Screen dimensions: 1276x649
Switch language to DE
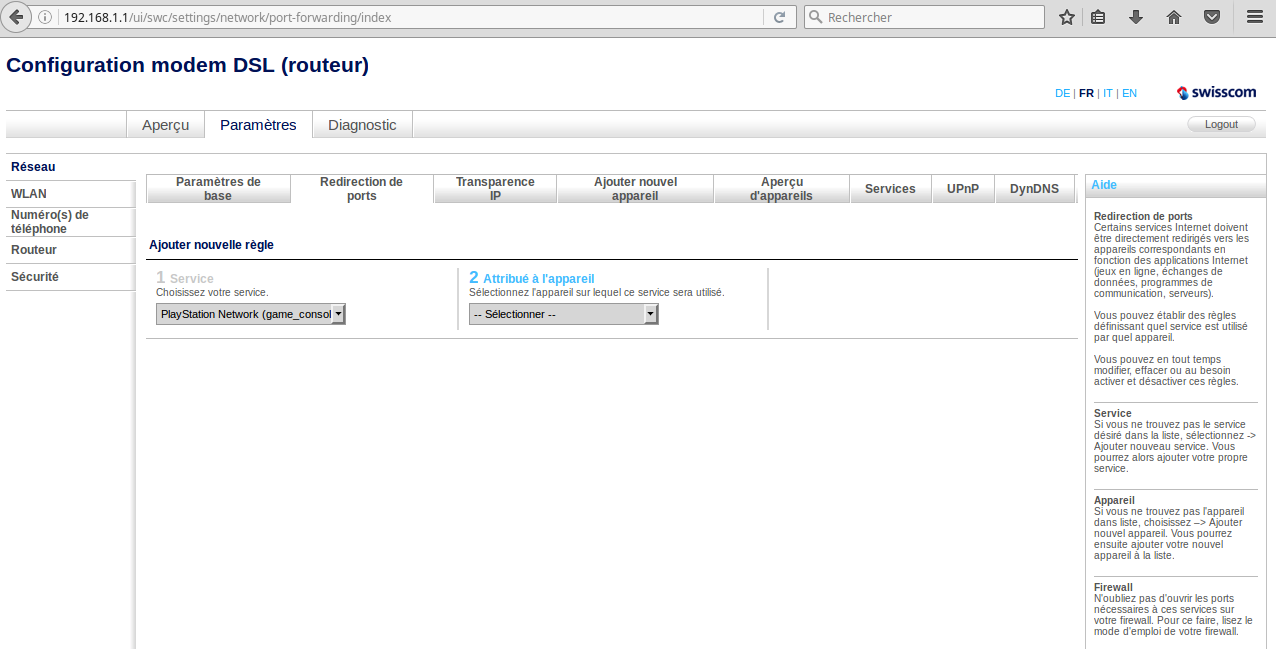(1062, 92)
